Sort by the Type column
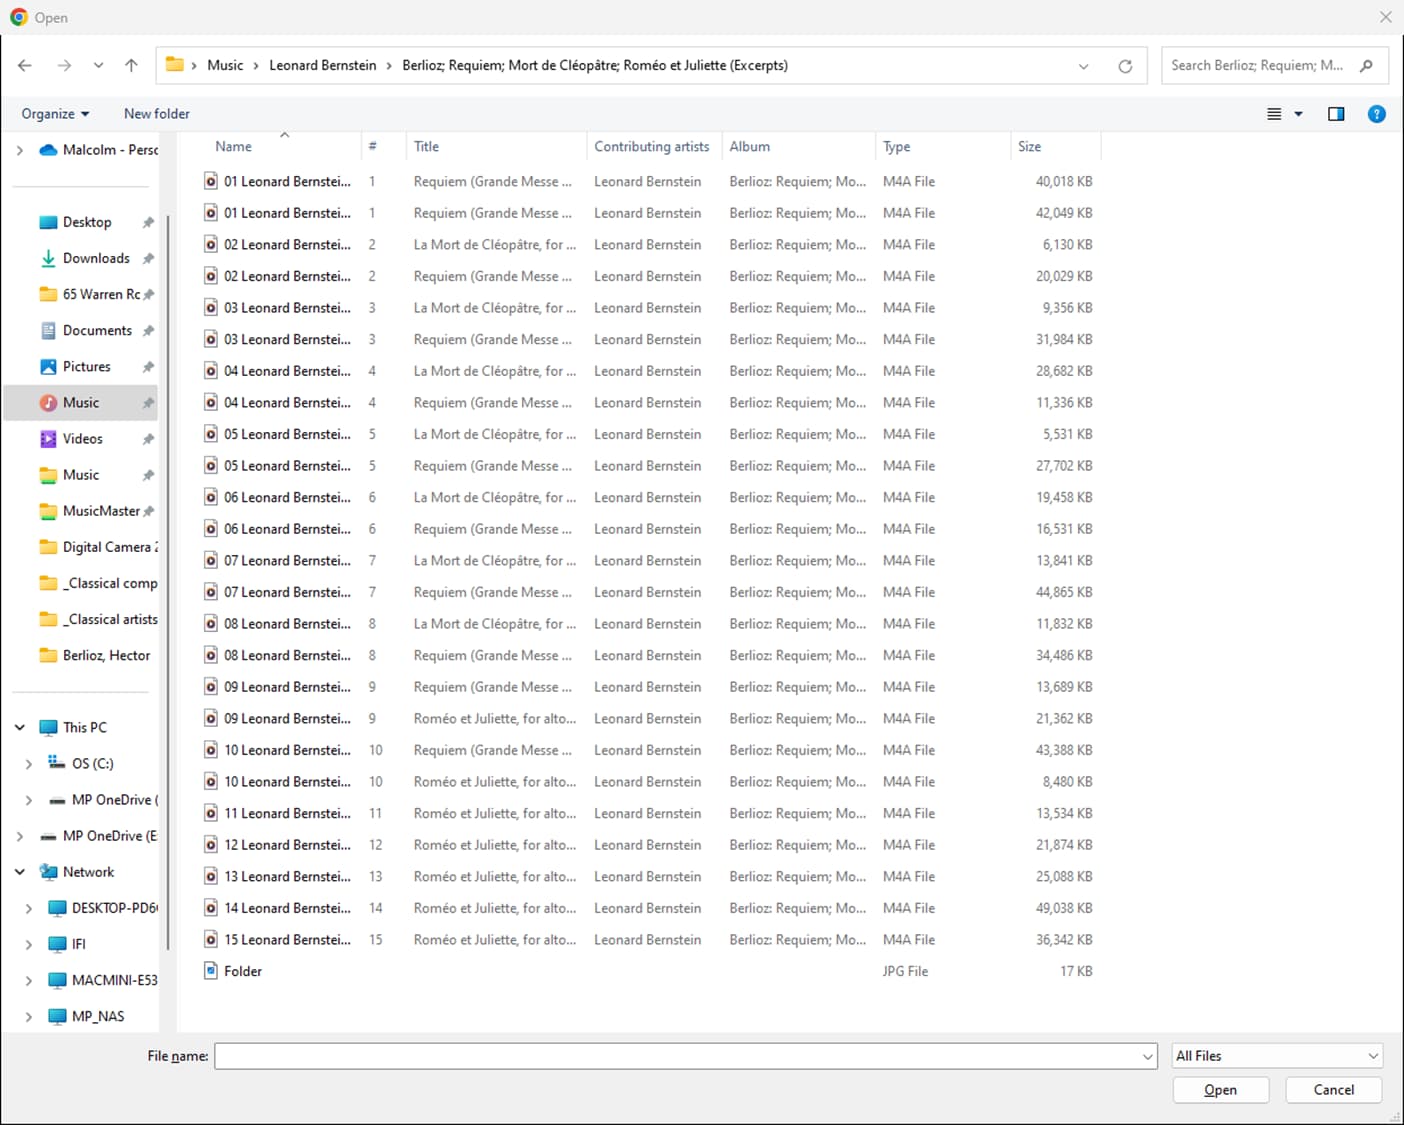 897,146
